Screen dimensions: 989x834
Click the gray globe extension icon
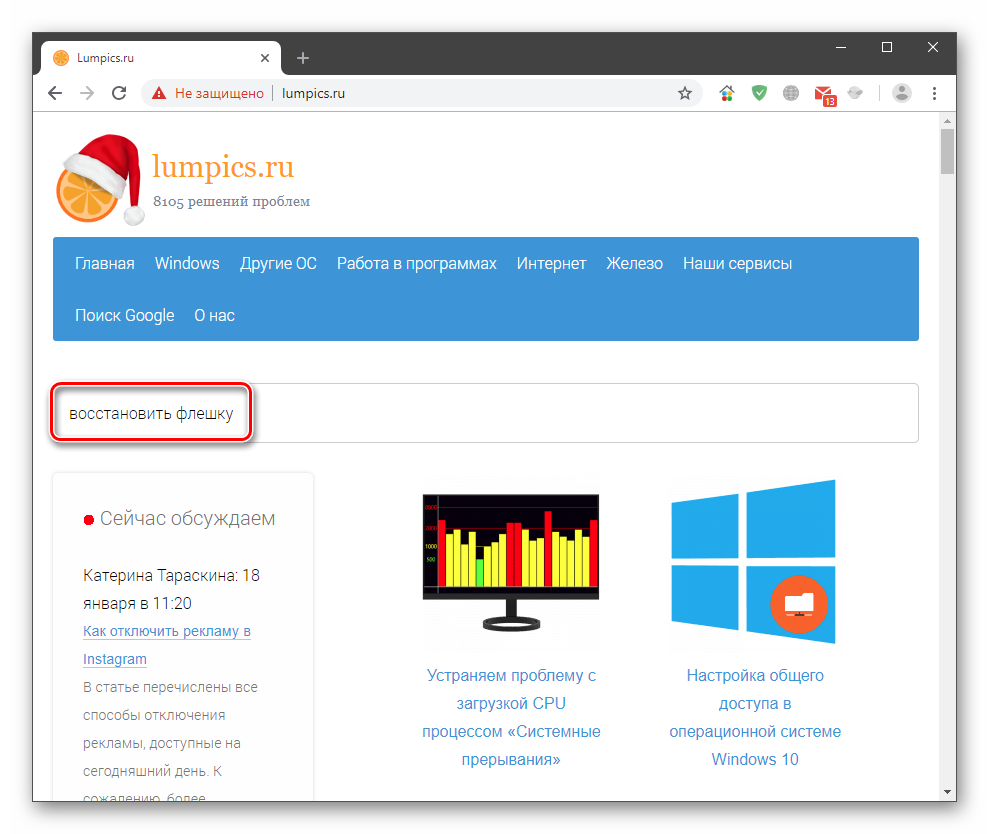(x=791, y=93)
